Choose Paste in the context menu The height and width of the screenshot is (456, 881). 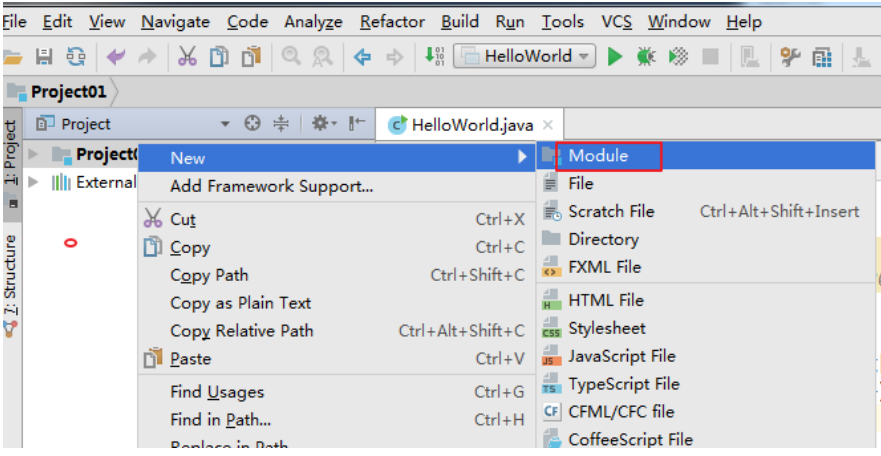pyautogui.click(x=337, y=358)
